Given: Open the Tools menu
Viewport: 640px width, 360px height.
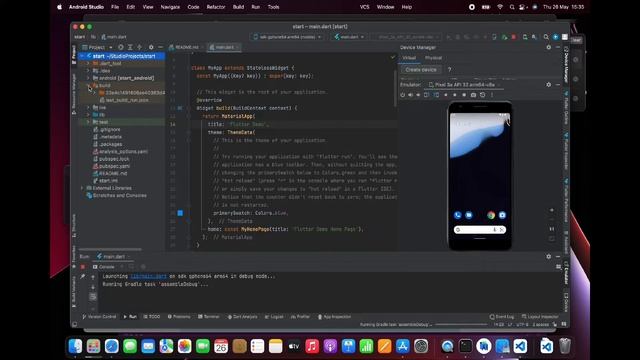Looking at the screenshot, I should [273, 7].
